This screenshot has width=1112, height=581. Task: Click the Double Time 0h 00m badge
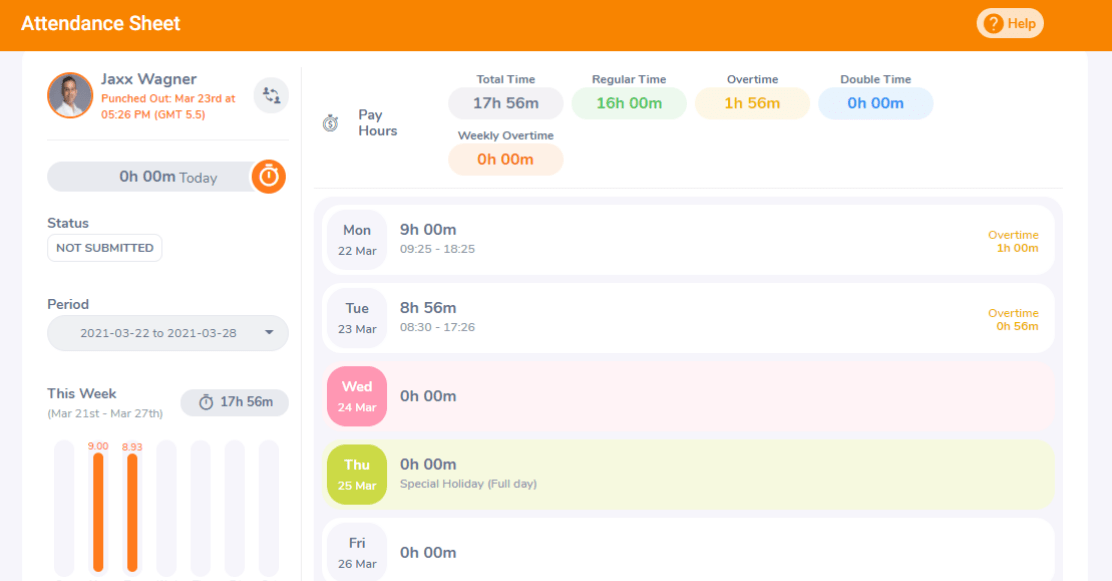click(x=875, y=102)
